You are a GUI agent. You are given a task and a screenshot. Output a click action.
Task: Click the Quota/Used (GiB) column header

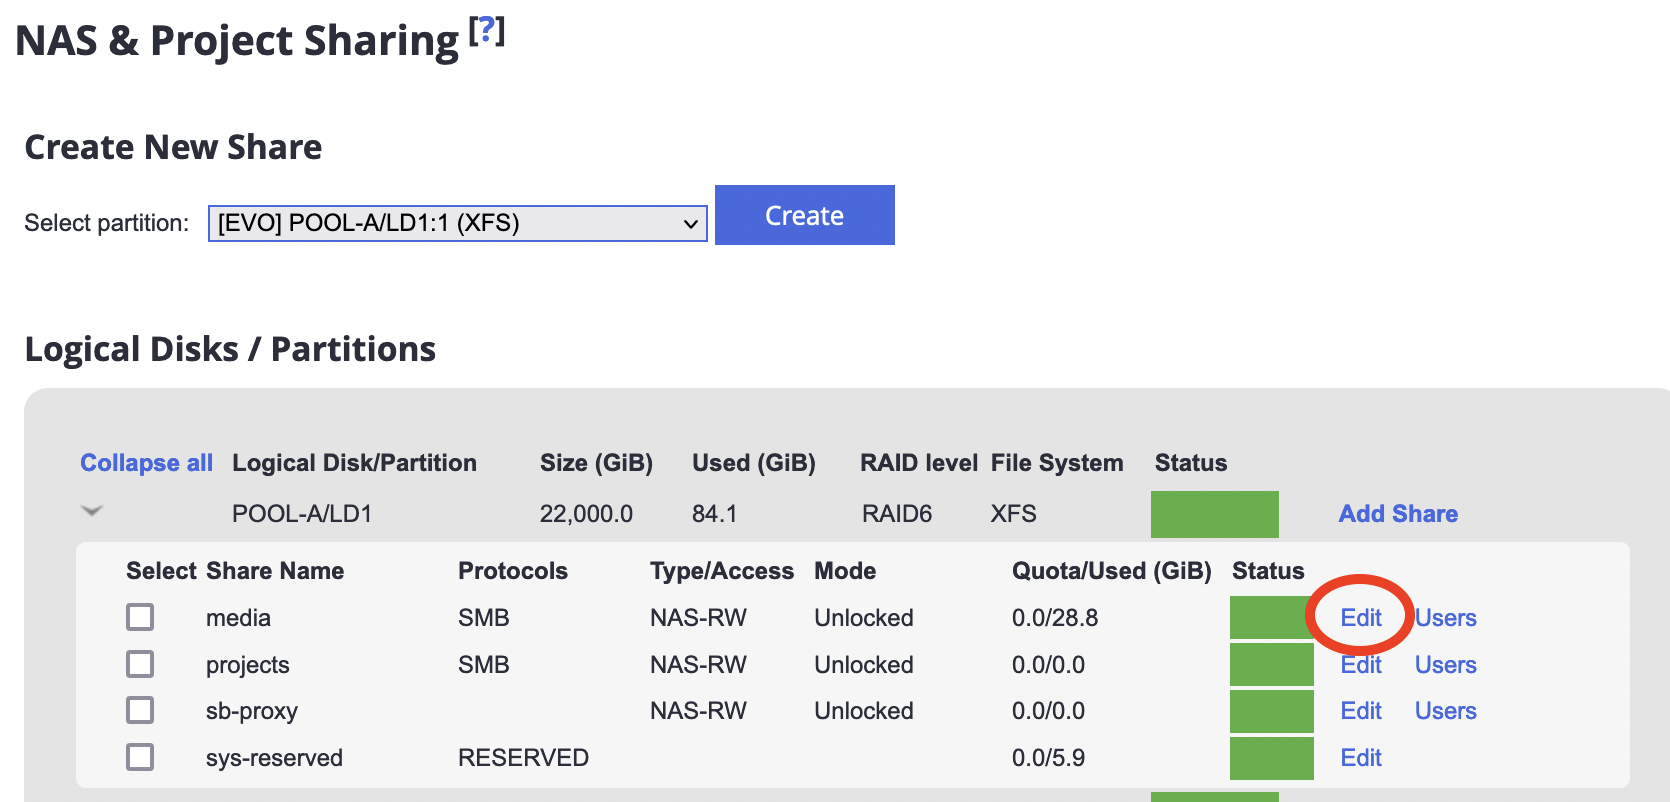[1112, 571]
